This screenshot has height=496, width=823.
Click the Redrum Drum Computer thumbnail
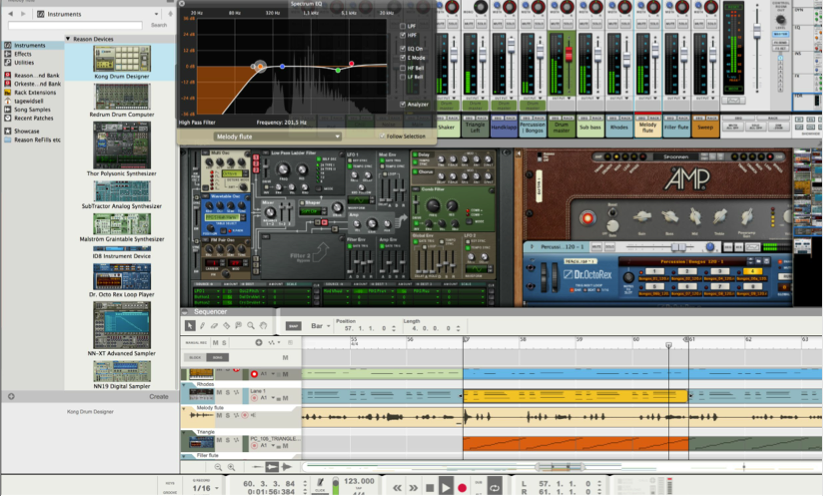[x=122, y=97]
